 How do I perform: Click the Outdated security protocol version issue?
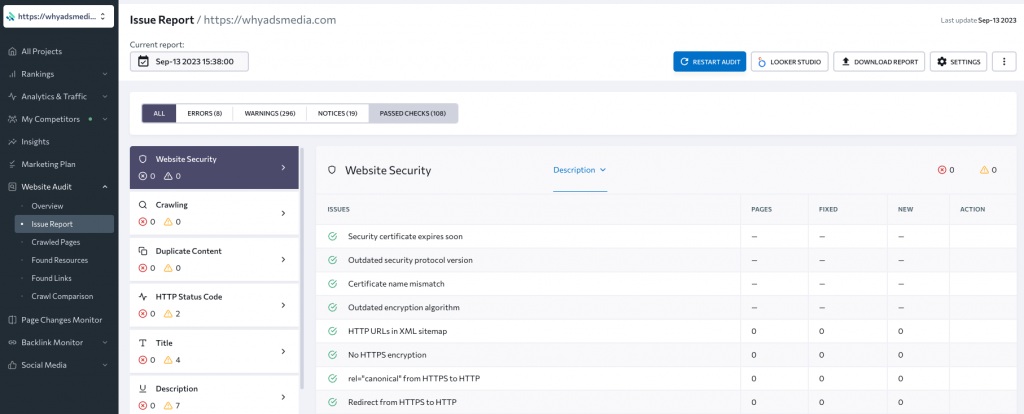410,260
